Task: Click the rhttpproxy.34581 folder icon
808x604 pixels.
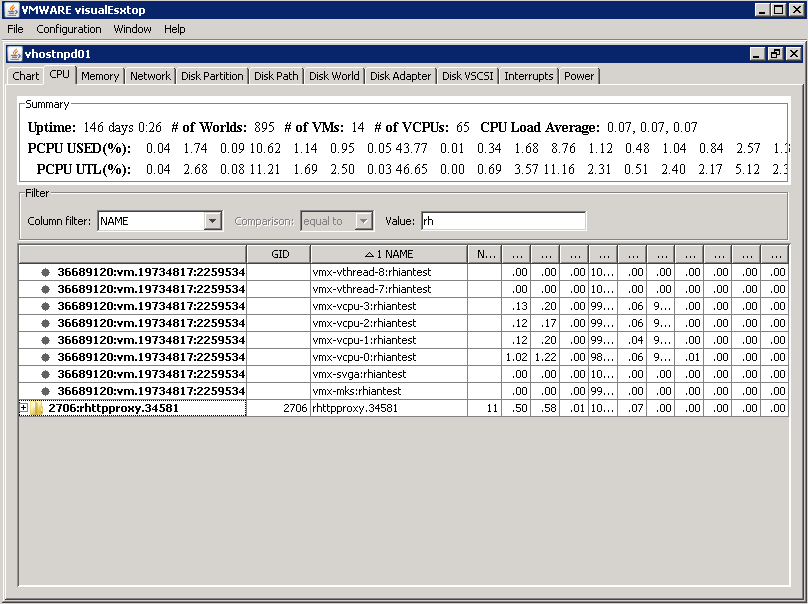Action: (36, 408)
